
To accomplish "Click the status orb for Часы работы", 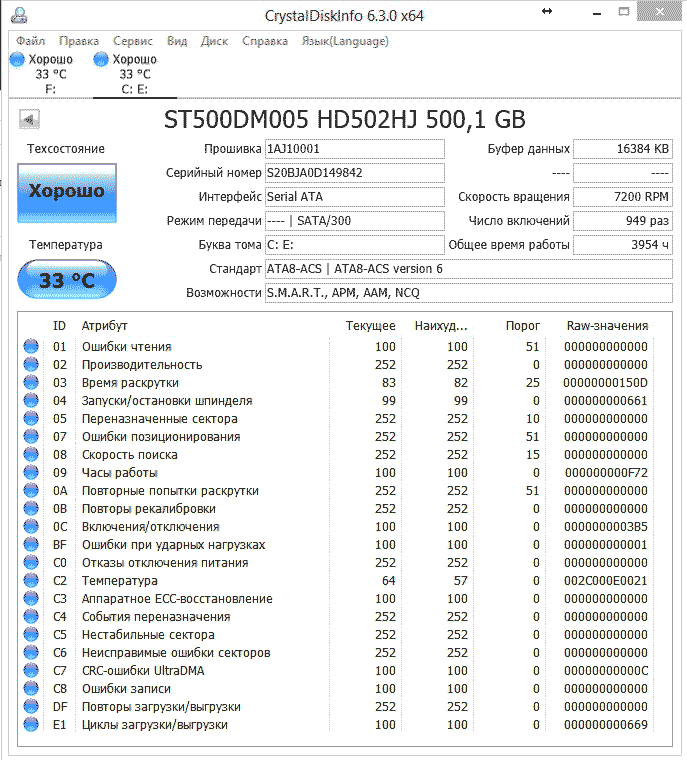I will (x=31, y=473).
